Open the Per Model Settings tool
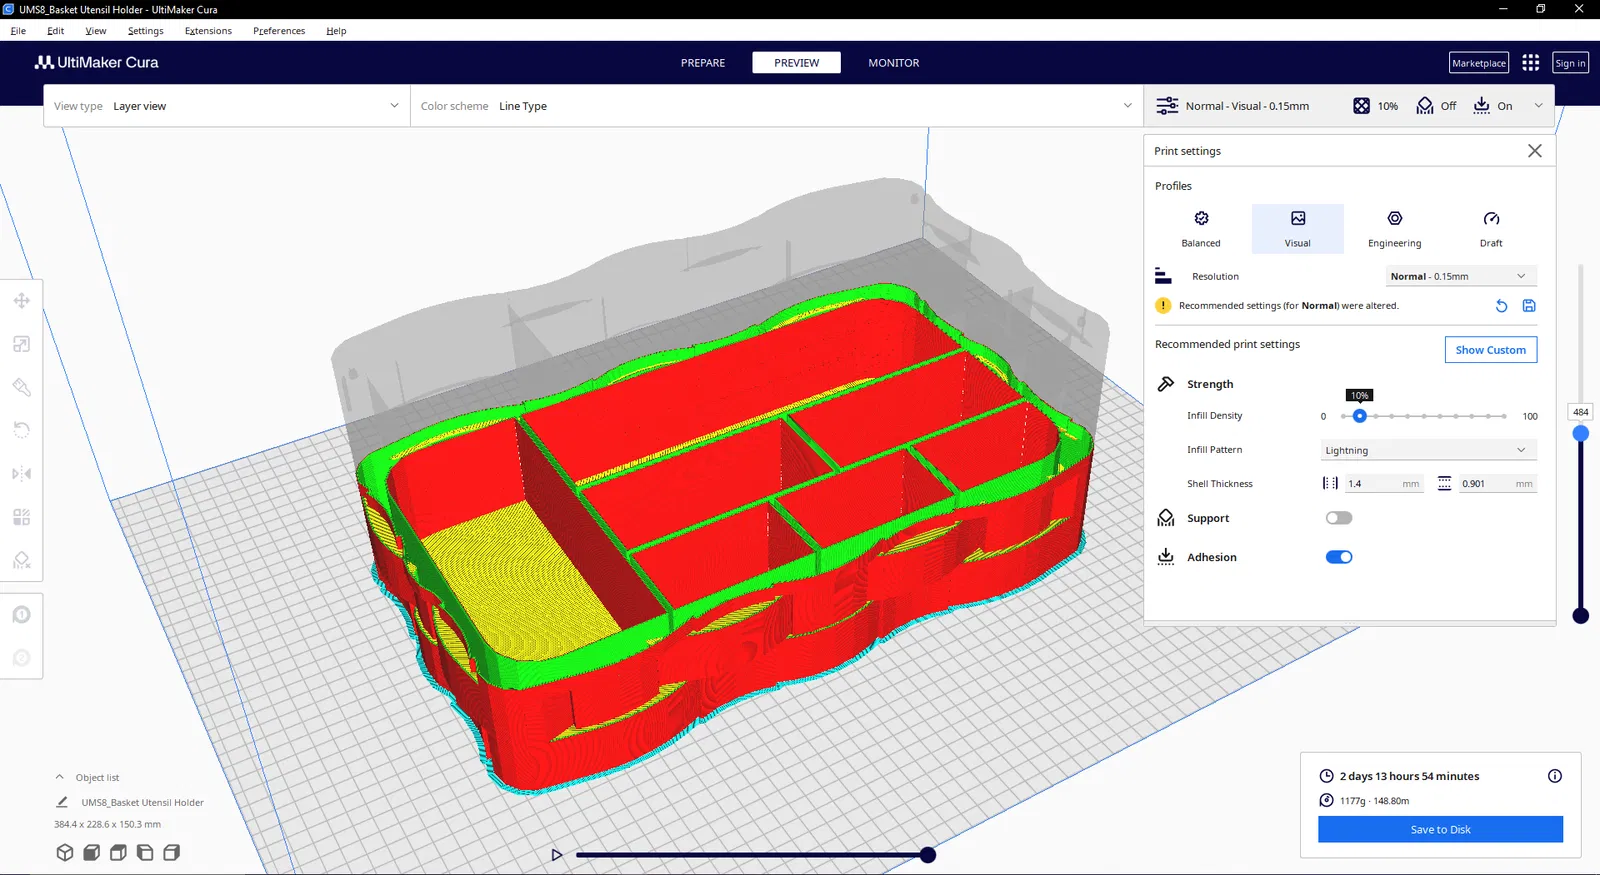The height and width of the screenshot is (875, 1600). (21, 517)
